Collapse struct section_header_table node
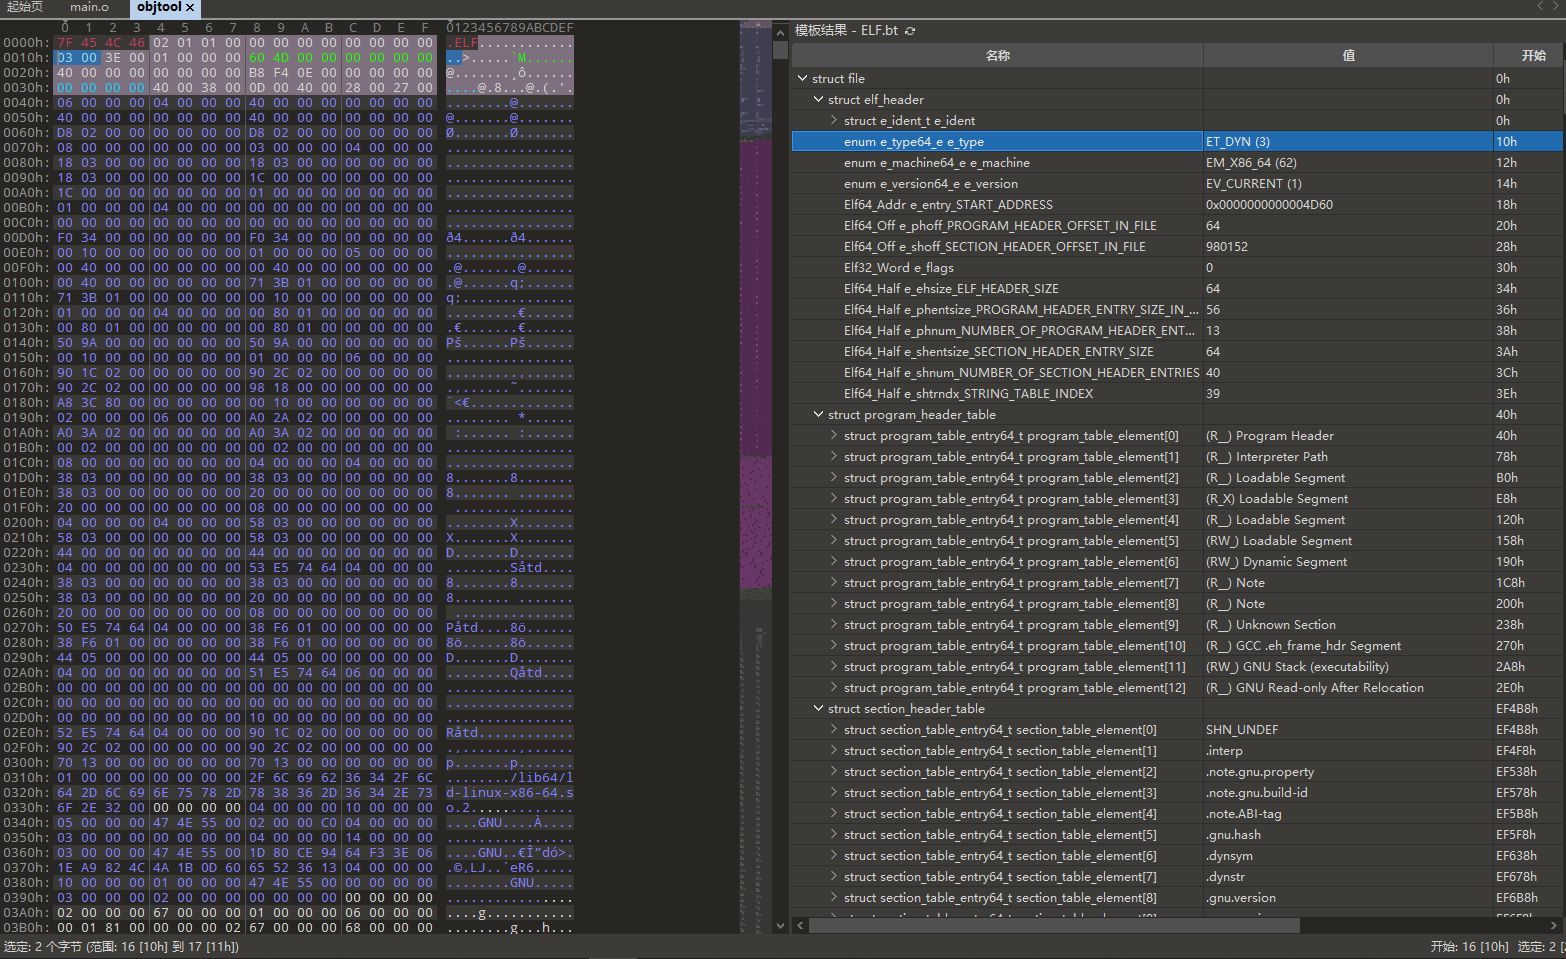Screen dimensions: 1566x959 tap(818, 709)
